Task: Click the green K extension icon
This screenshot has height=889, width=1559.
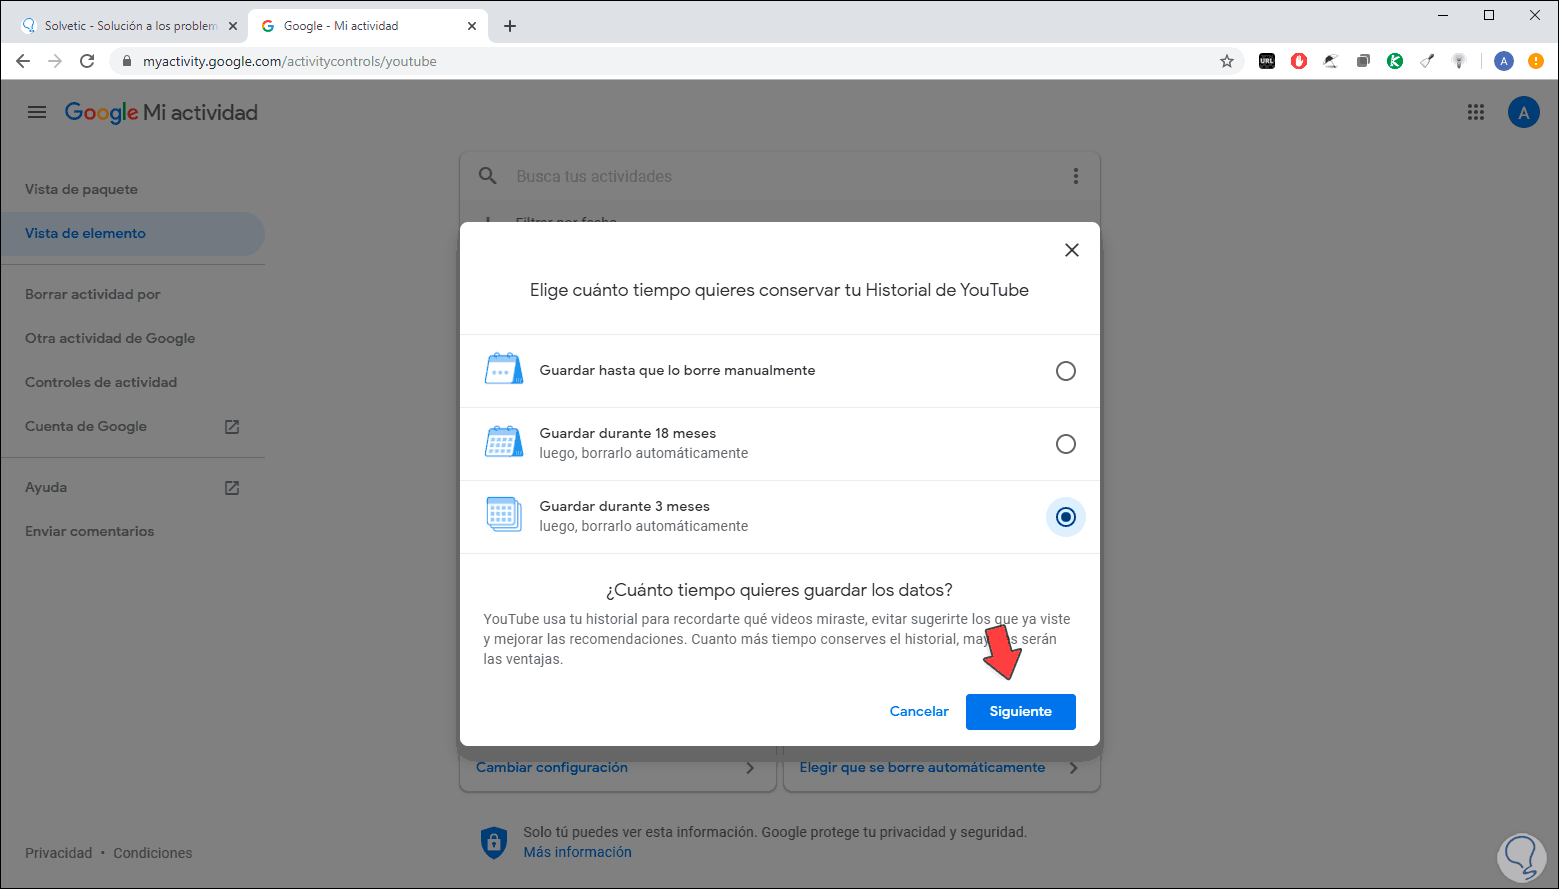Action: [x=1395, y=61]
